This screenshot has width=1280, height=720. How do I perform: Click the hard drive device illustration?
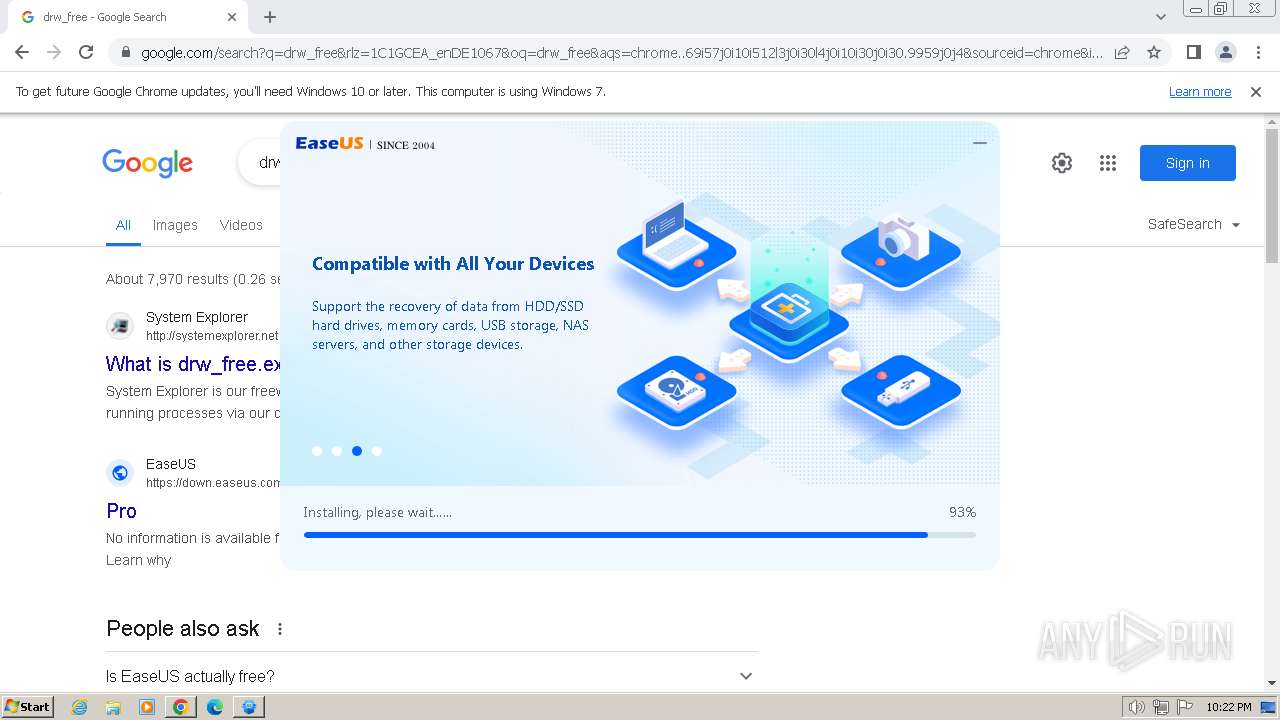click(677, 391)
